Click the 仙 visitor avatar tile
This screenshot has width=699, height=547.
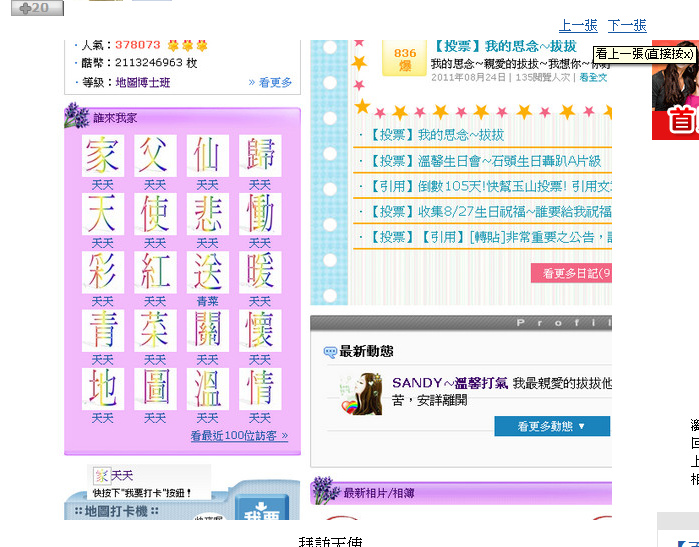click(x=208, y=156)
